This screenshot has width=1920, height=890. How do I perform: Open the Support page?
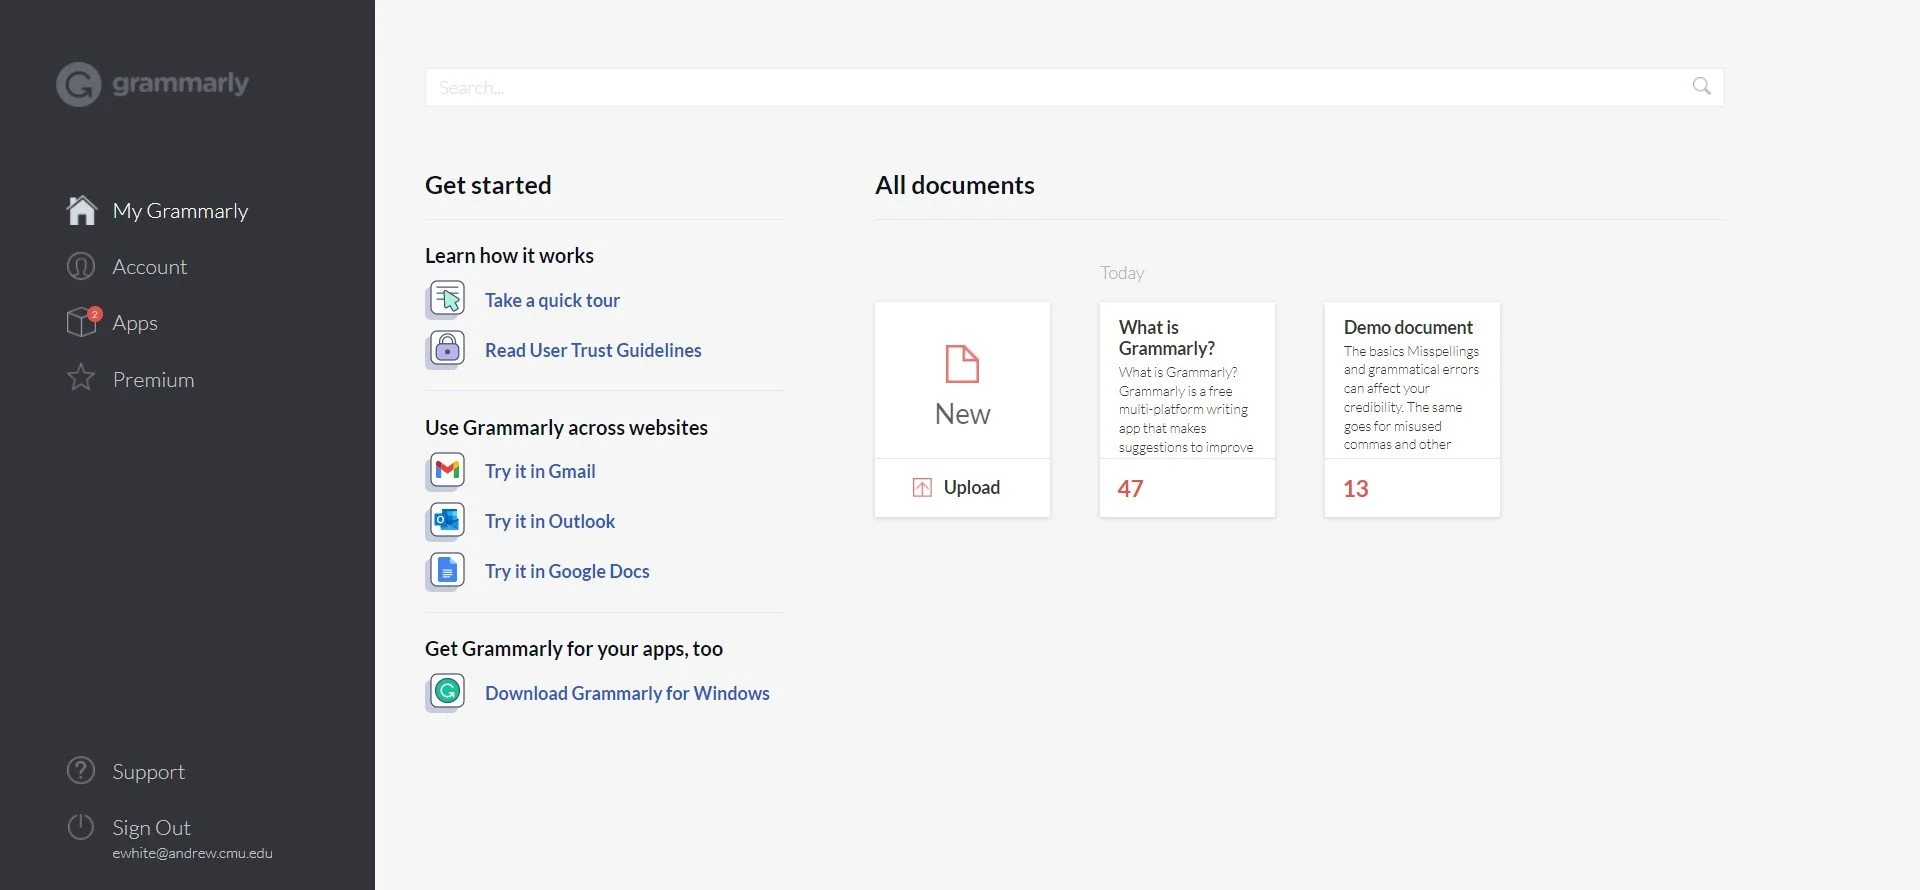(x=148, y=772)
